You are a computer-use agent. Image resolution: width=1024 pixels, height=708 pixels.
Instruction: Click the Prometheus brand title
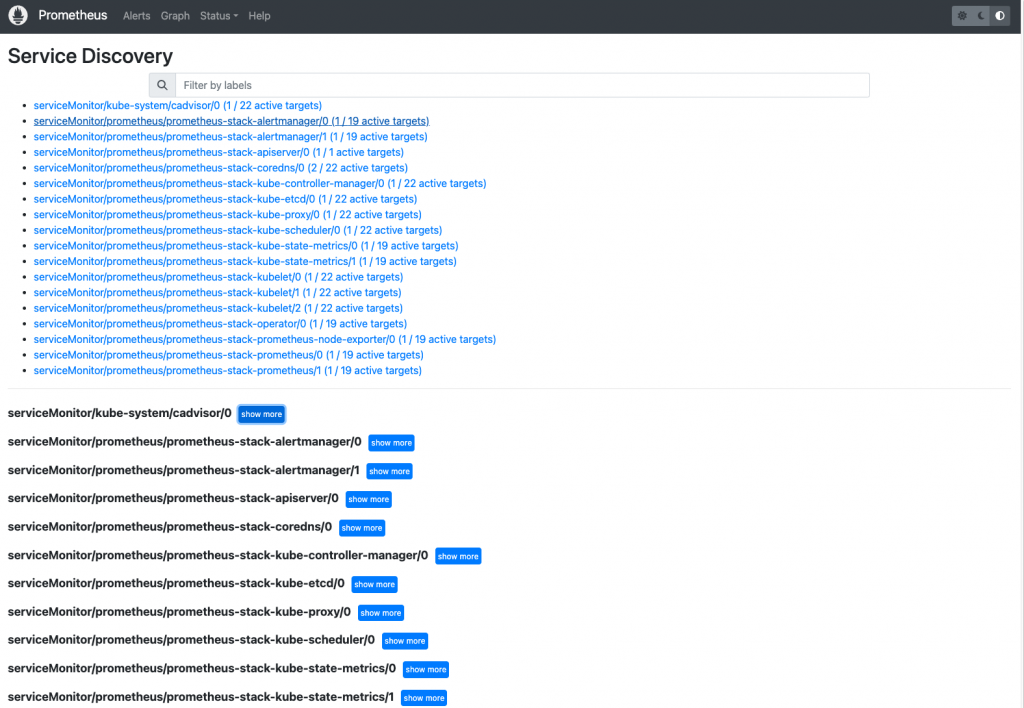[72, 15]
